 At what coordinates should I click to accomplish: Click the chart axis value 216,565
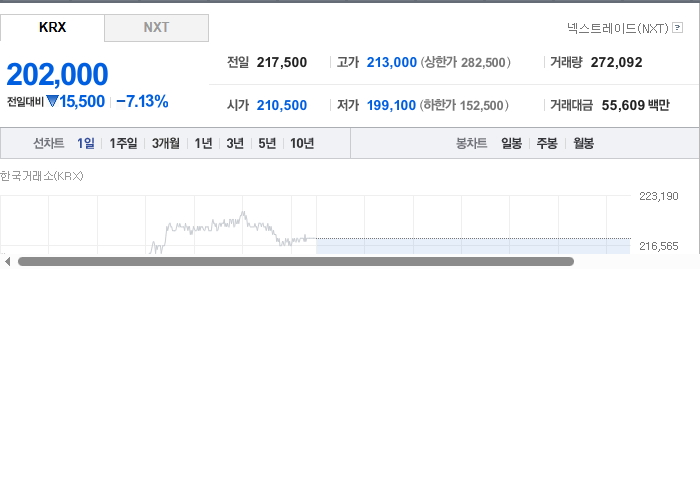pos(658,246)
